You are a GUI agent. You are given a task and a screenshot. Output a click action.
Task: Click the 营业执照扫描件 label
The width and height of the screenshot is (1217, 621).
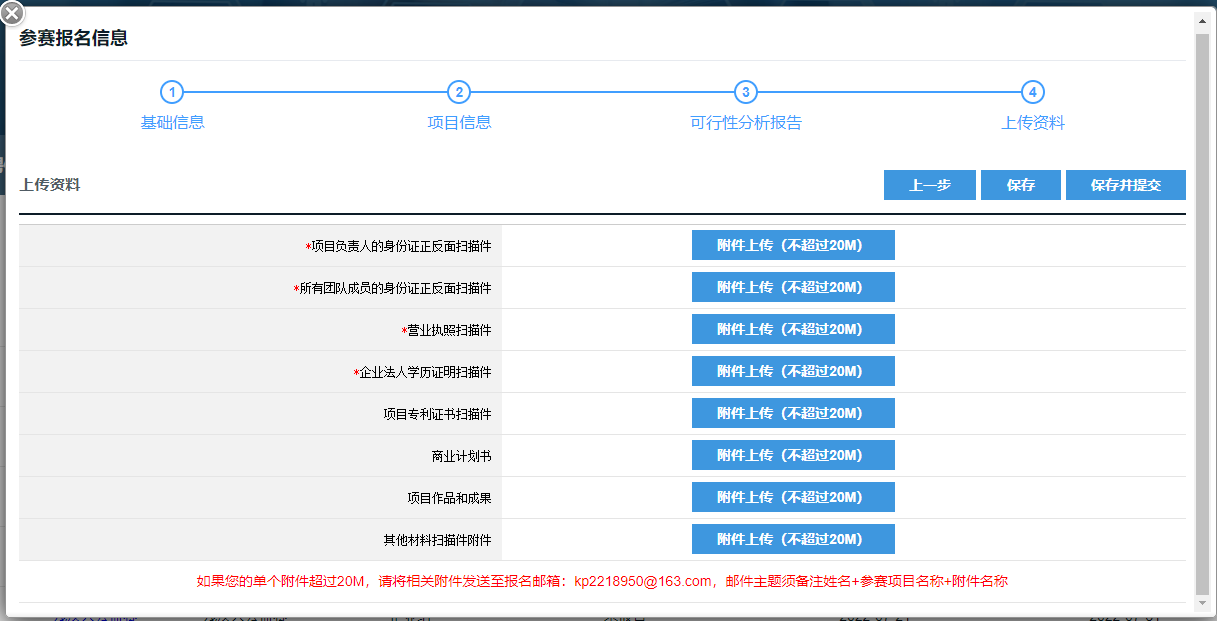(447, 330)
